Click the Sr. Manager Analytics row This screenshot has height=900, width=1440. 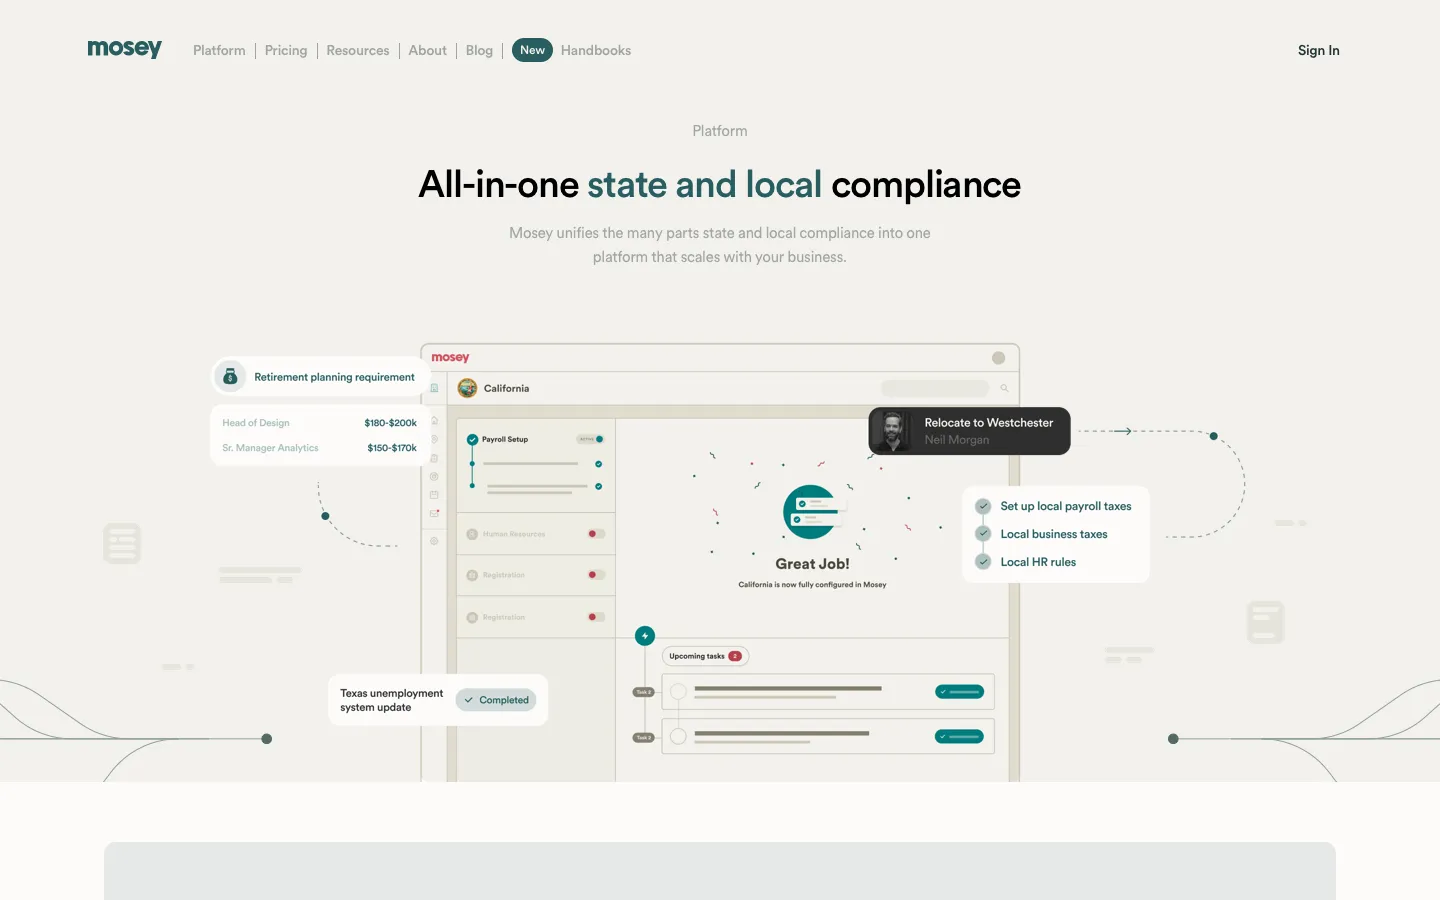(320, 448)
